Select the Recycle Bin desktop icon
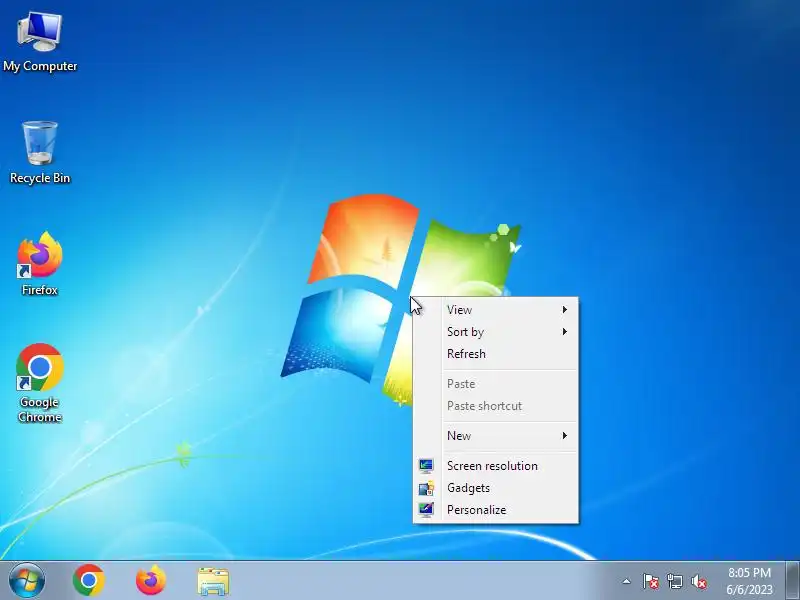 point(40,152)
